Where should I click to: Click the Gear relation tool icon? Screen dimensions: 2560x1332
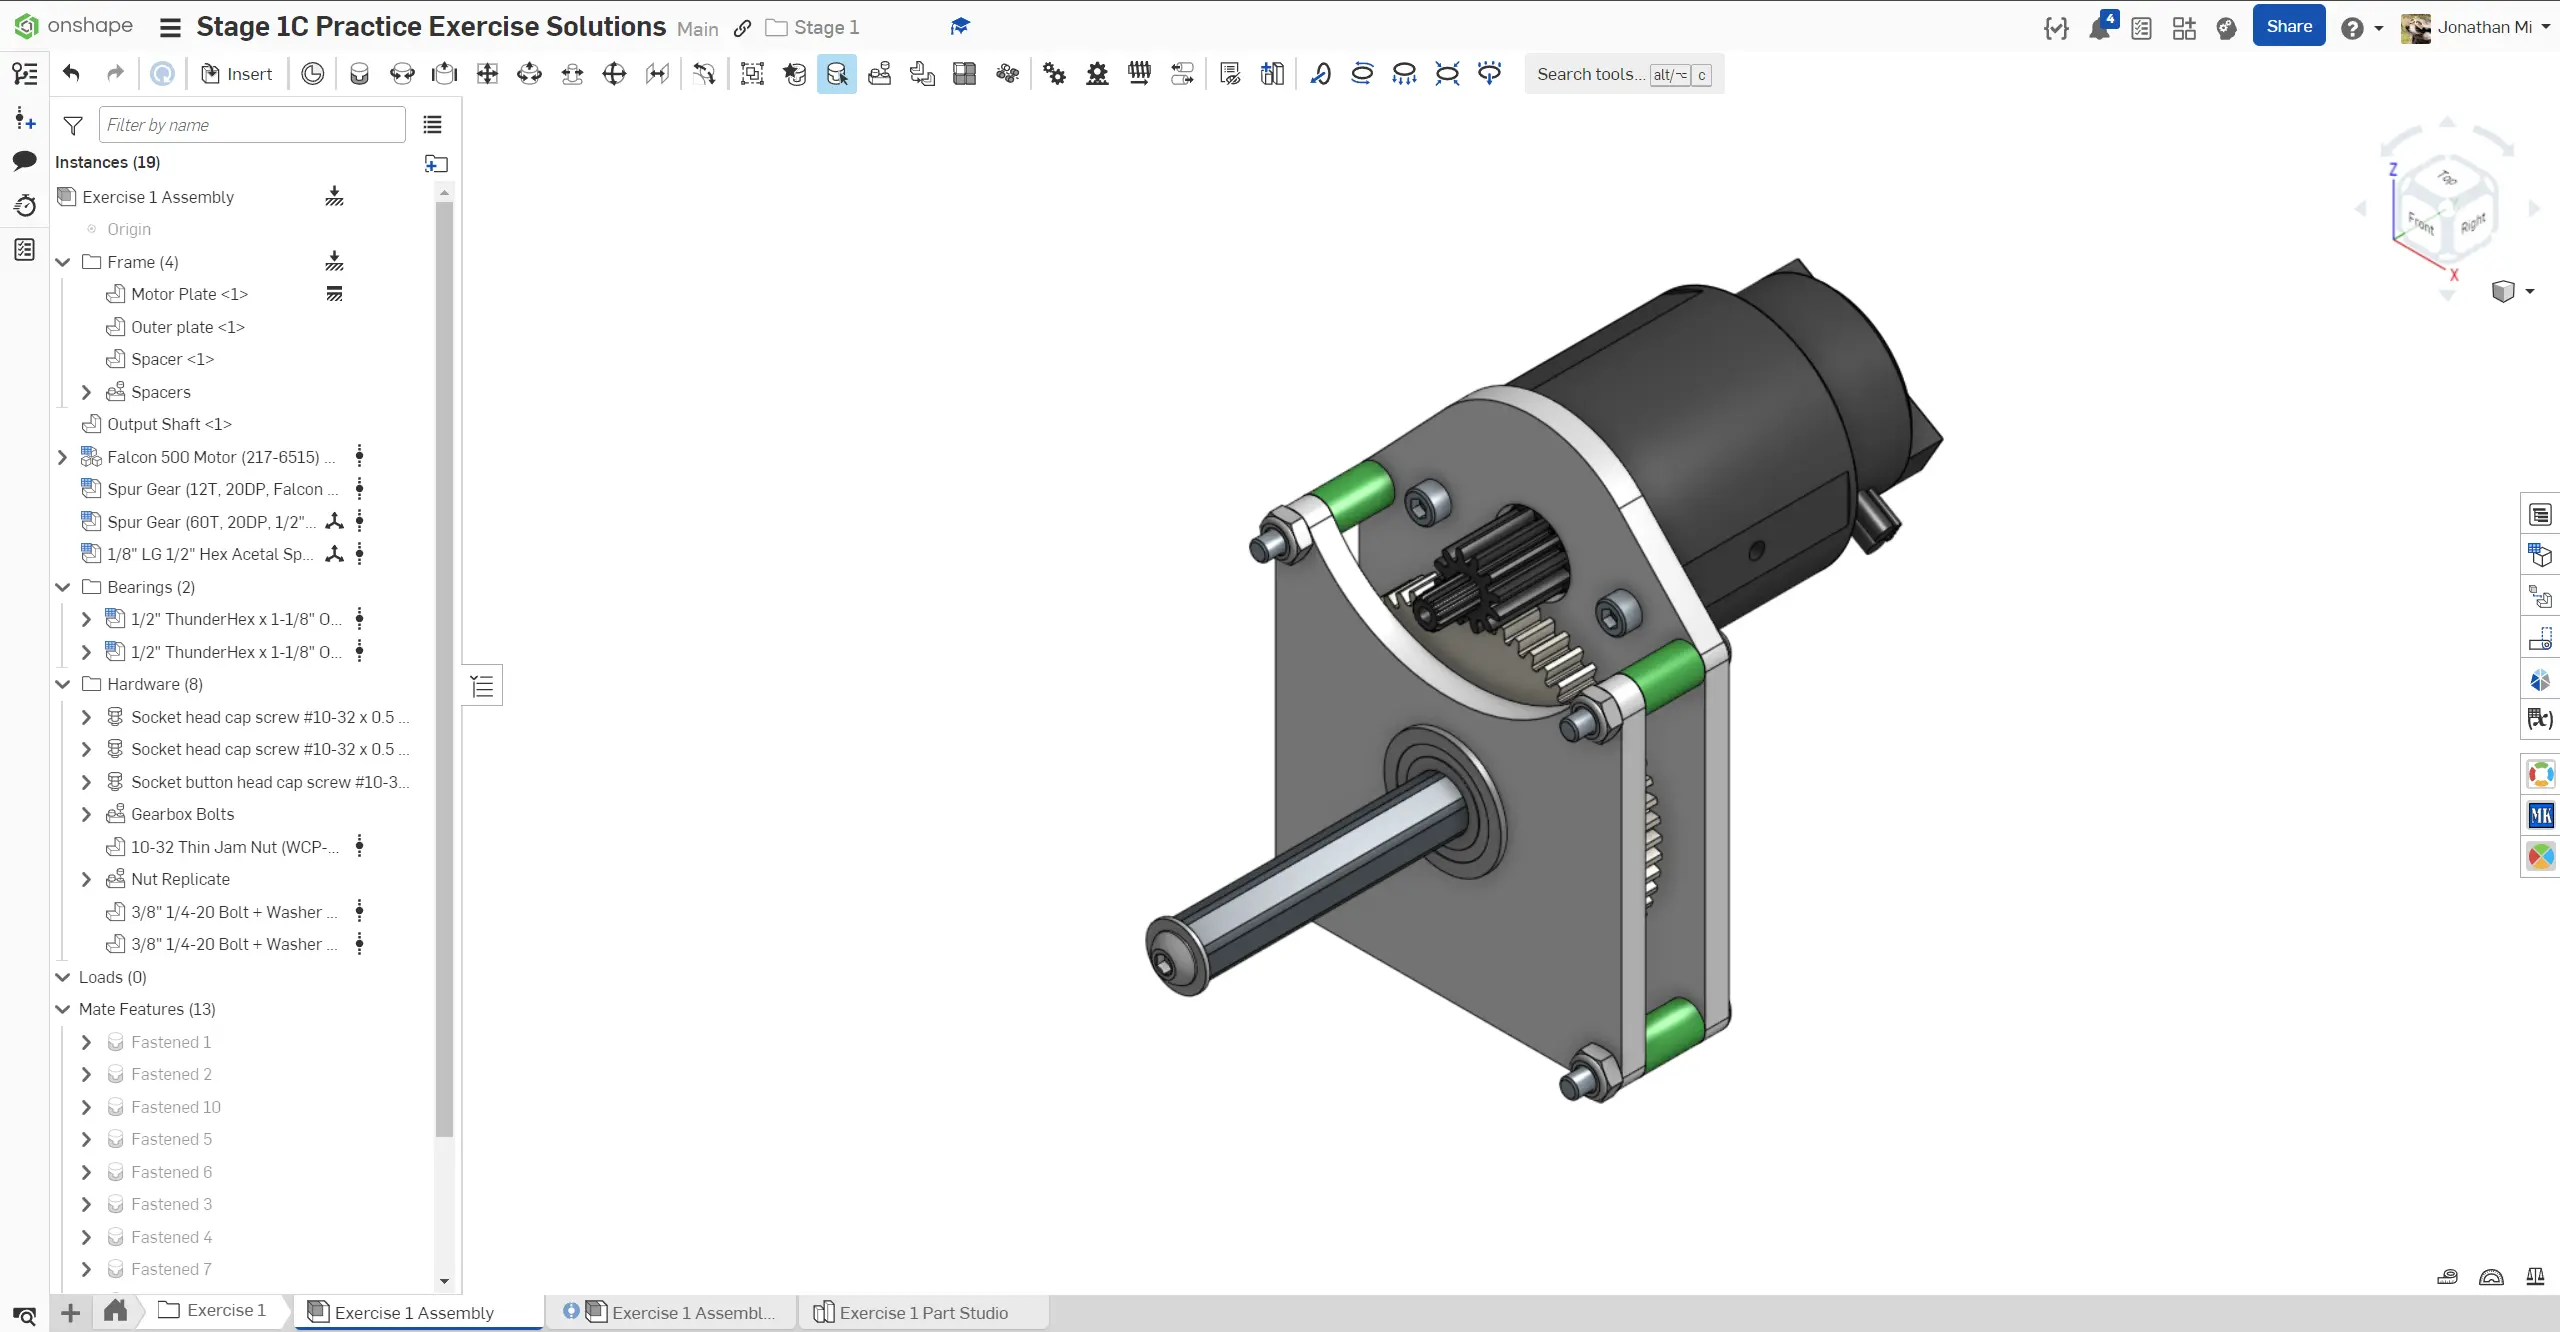coord(1054,73)
